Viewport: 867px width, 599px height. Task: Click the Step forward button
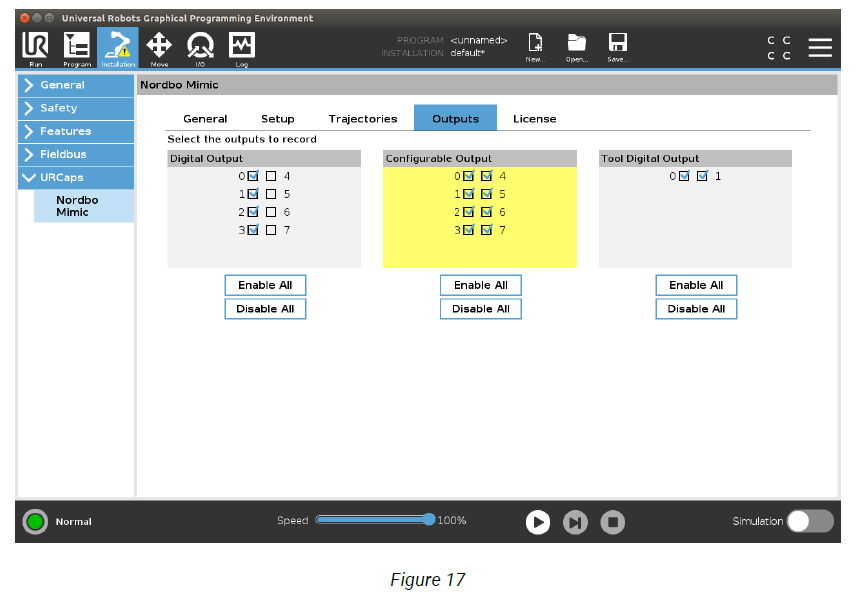[x=575, y=522]
